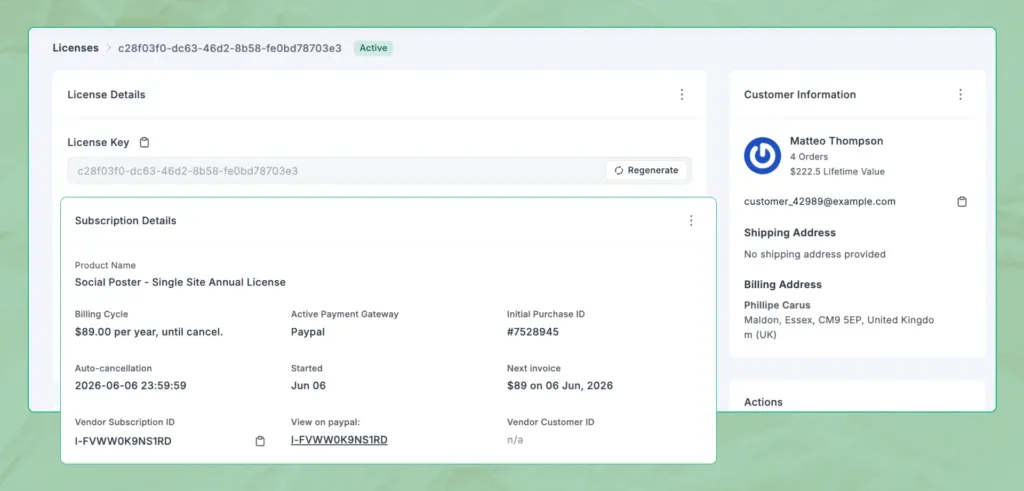Copy the Vendor Subscription ID
Screen dimensions: 1024x491
pyautogui.click(x=260, y=441)
